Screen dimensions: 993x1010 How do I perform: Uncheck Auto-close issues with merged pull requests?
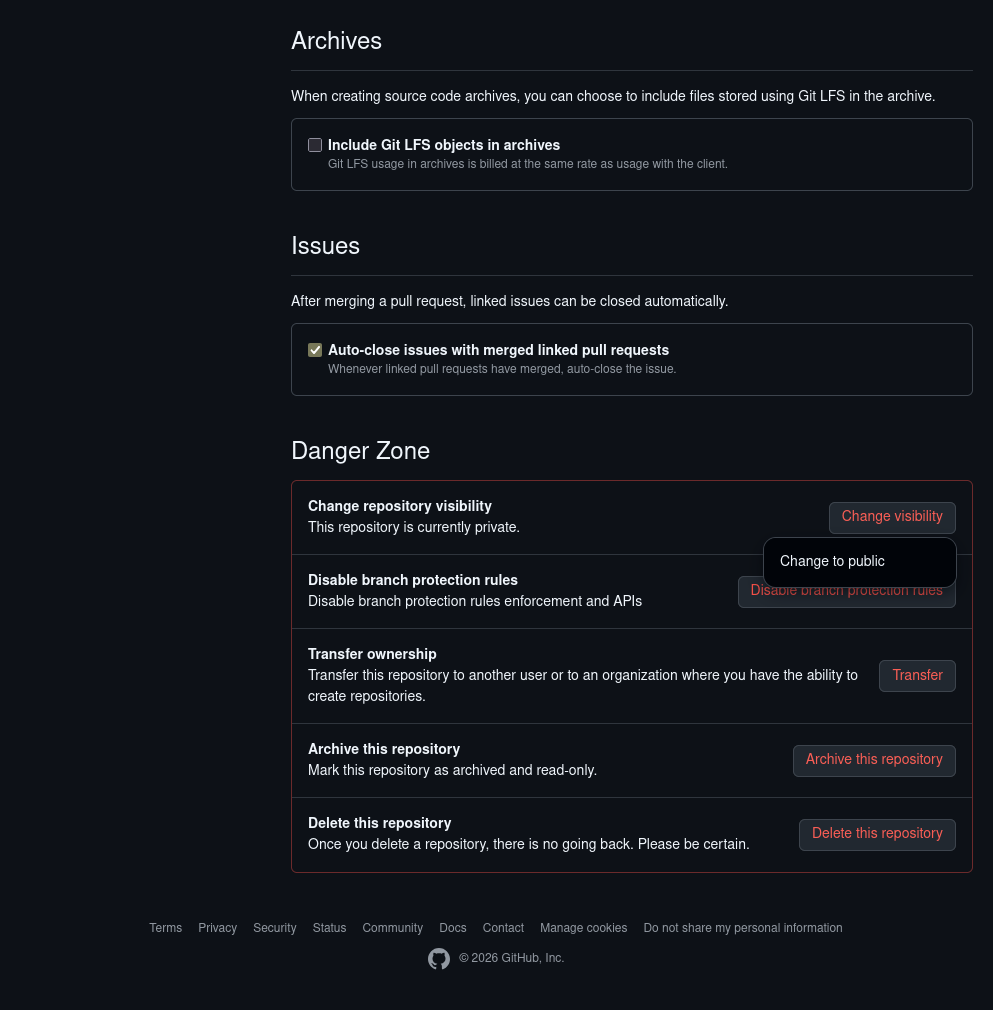(x=315, y=350)
